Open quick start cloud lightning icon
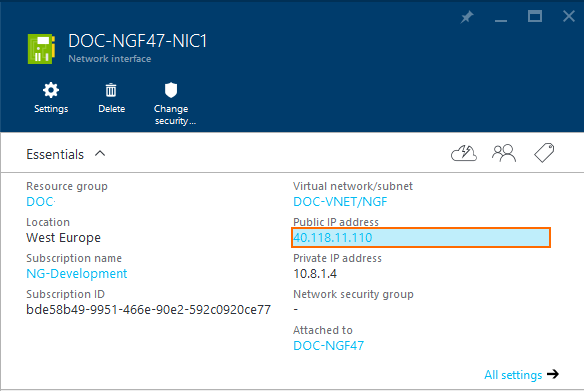The width and height of the screenshot is (584, 391). click(x=464, y=153)
